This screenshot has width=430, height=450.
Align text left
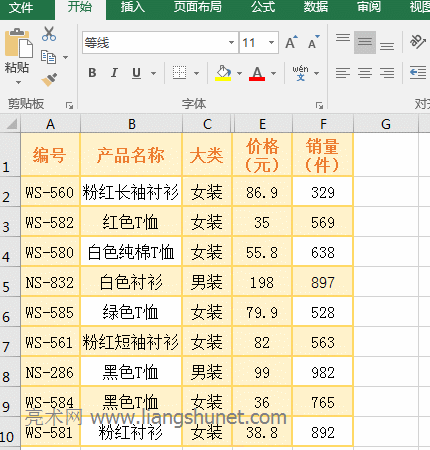coord(343,73)
